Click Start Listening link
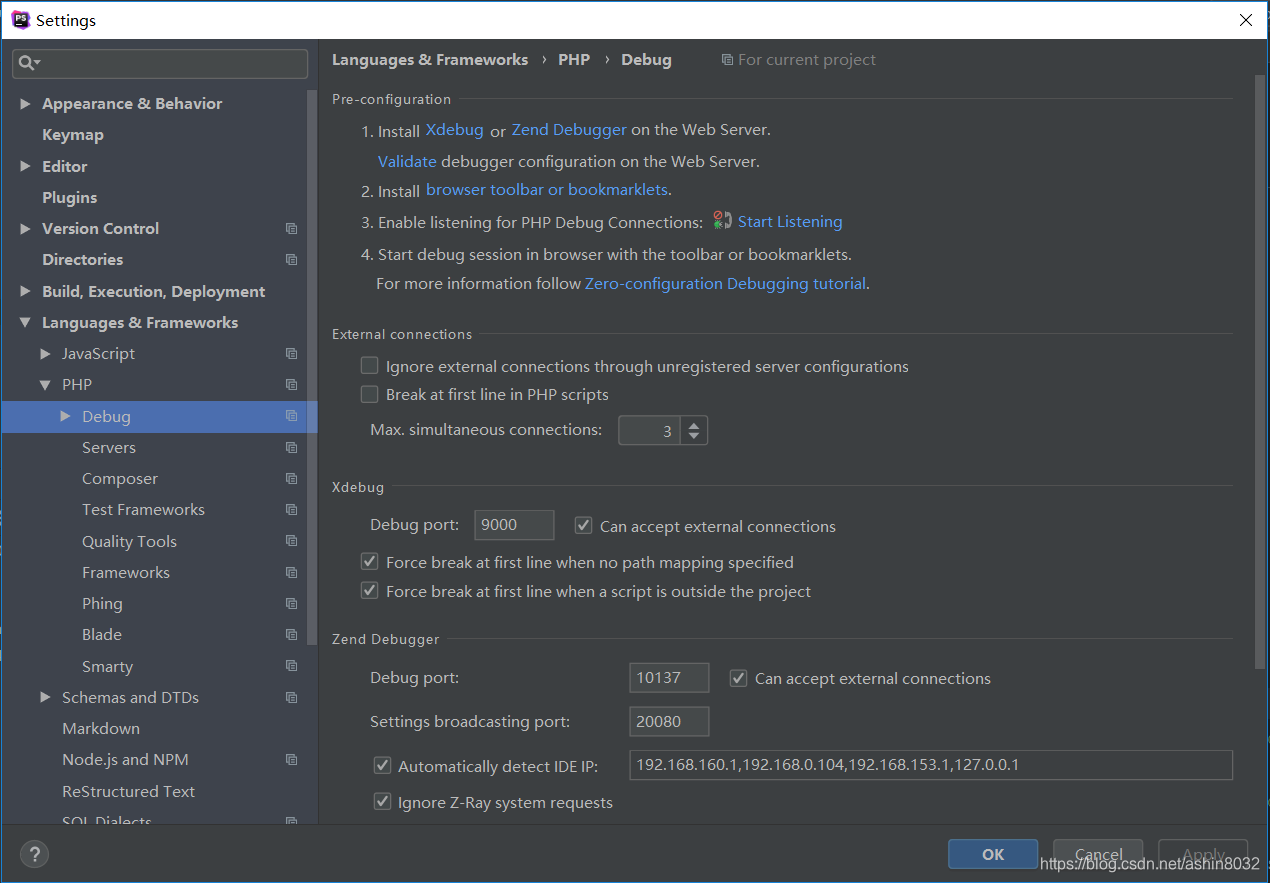This screenshot has width=1270, height=883. [x=790, y=222]
